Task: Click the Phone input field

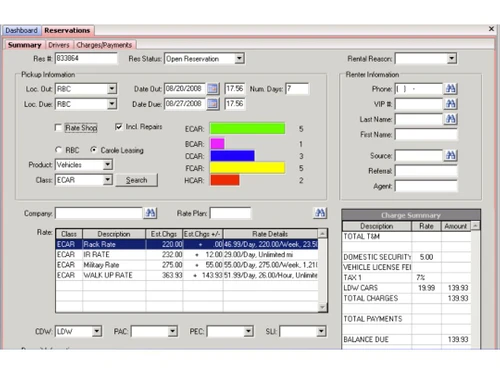Action: tap(419, 89)
